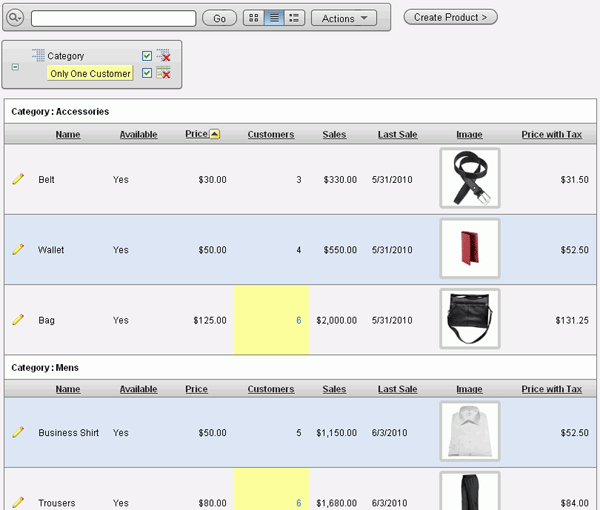
Task: Open the Trousers product image
Action: pos(470,491)
